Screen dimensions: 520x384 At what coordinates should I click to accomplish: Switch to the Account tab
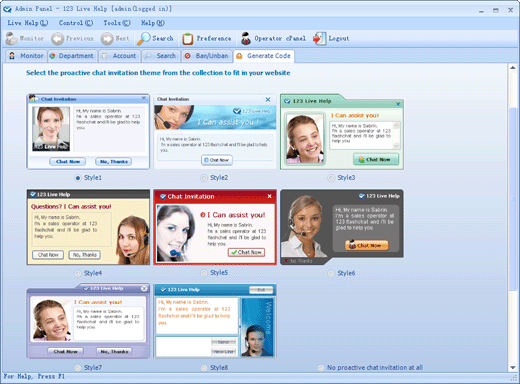[120, 56]
